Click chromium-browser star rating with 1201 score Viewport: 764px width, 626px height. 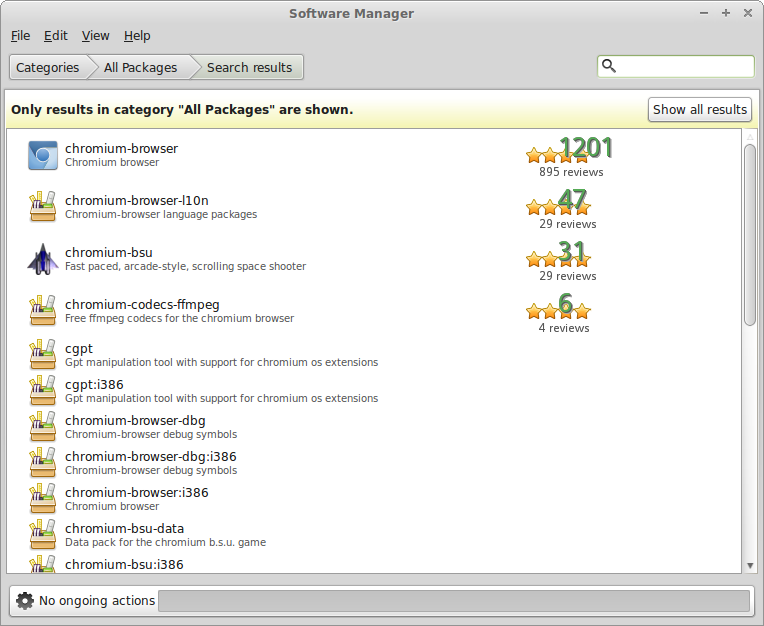[569, 150]
